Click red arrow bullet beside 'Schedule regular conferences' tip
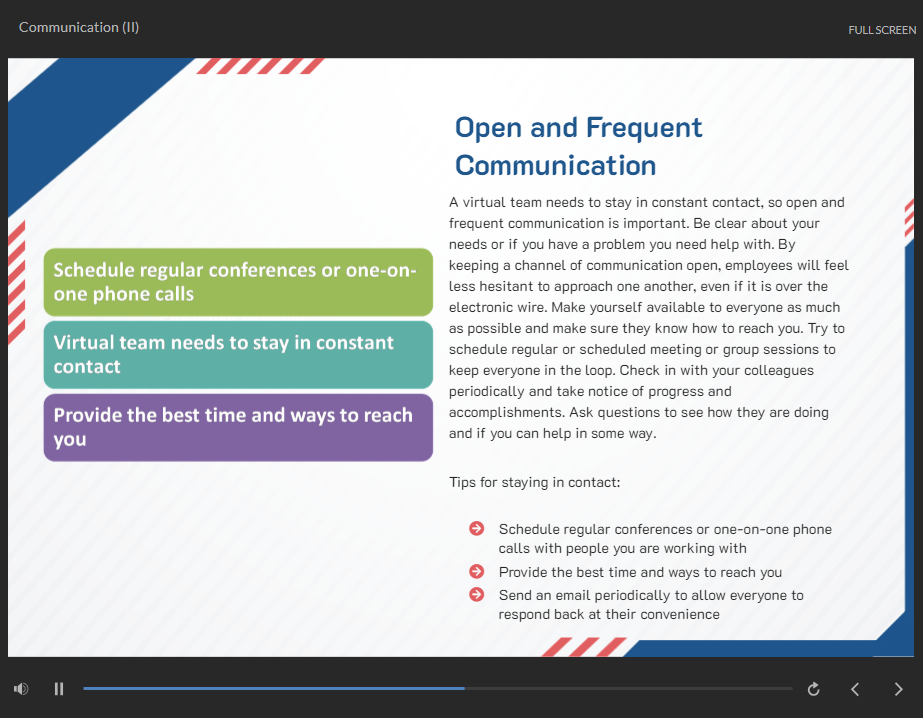 477,528
